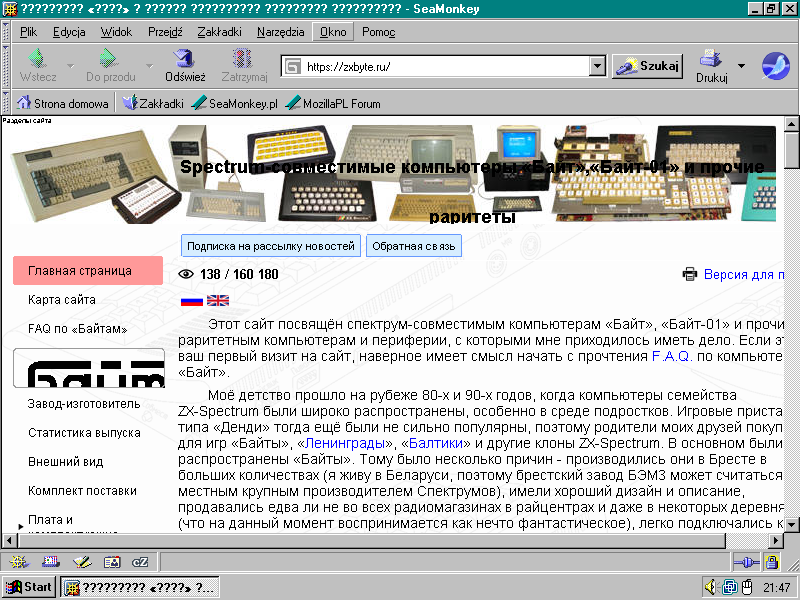The width and height of the screenshot is (800, 600).
Task: Click the volume speaker tray icon
Action: pyautogui.click(x=711, y=587)
